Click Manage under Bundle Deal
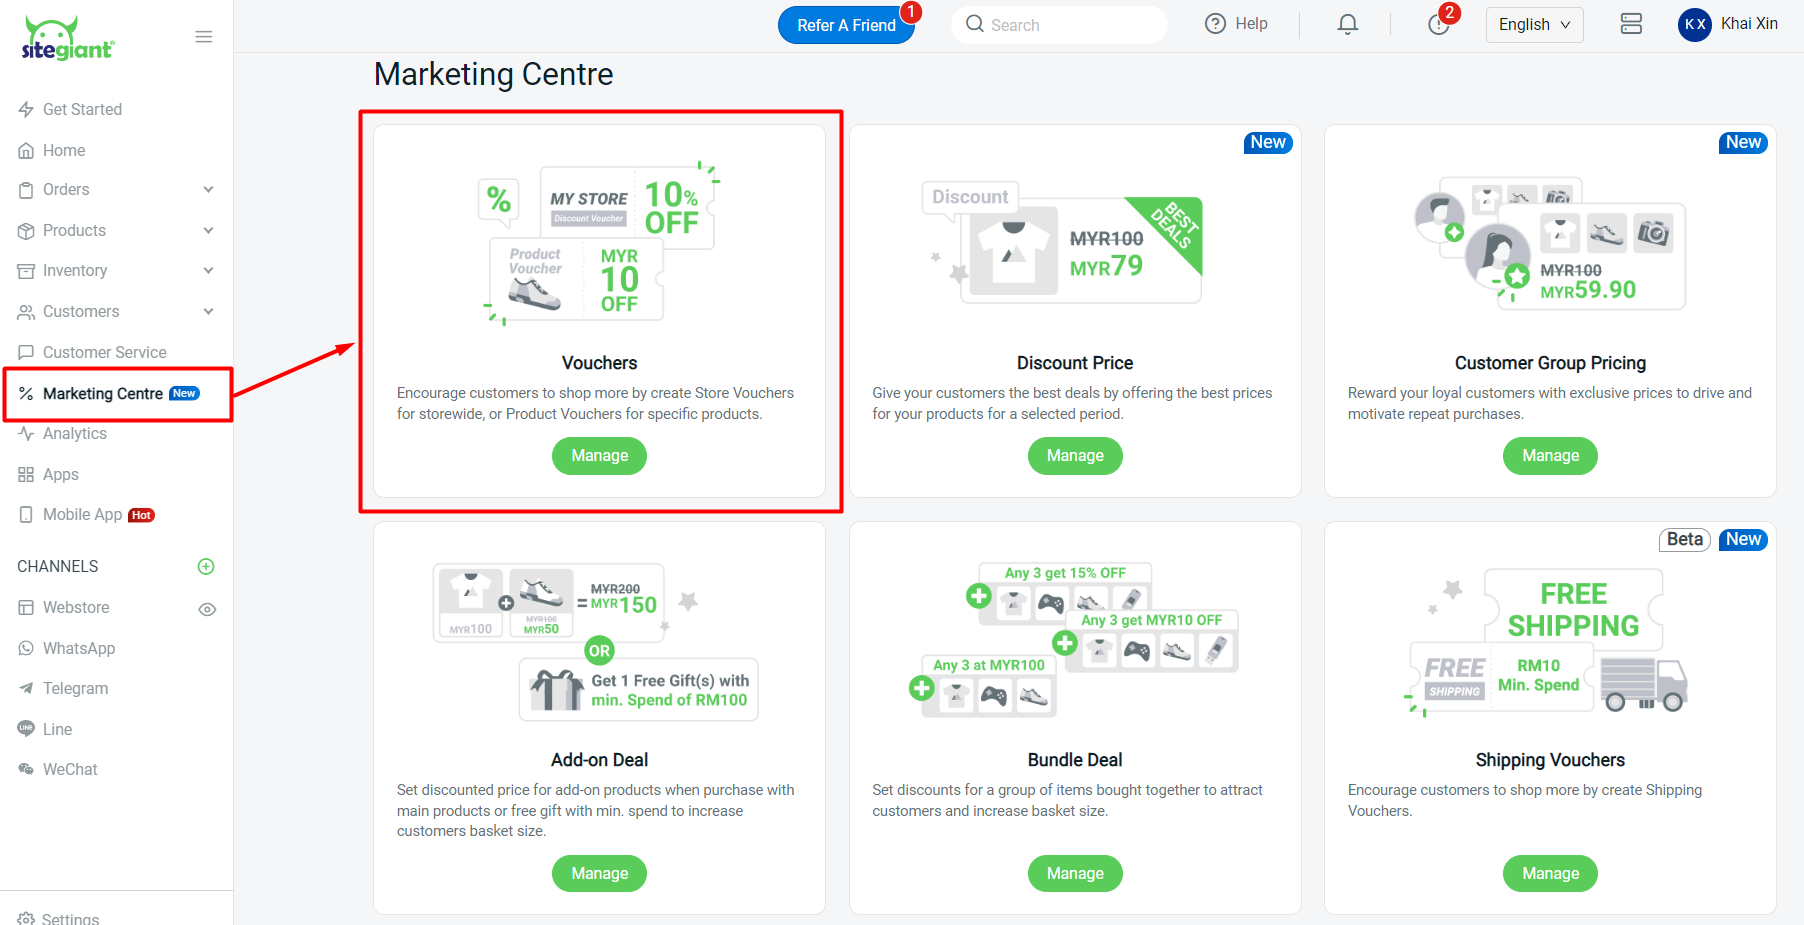1804x925 pixels. point(1075,874)
